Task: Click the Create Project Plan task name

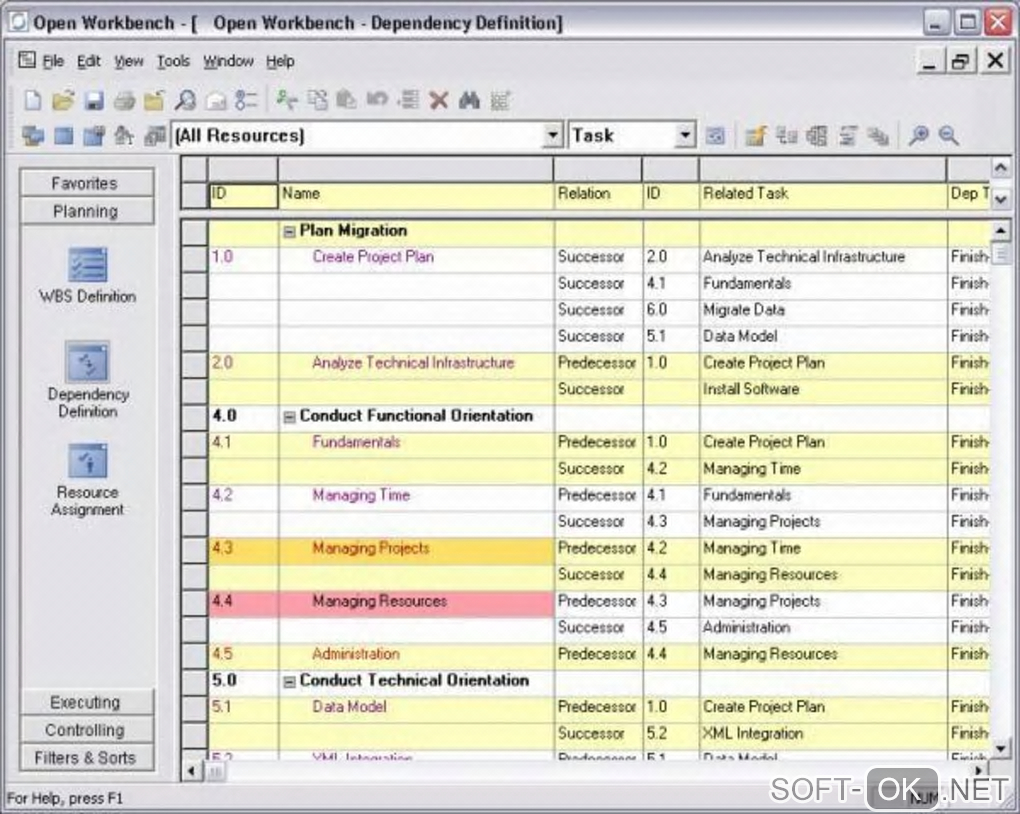Action: pyautogui.click(x=373, y=257)
